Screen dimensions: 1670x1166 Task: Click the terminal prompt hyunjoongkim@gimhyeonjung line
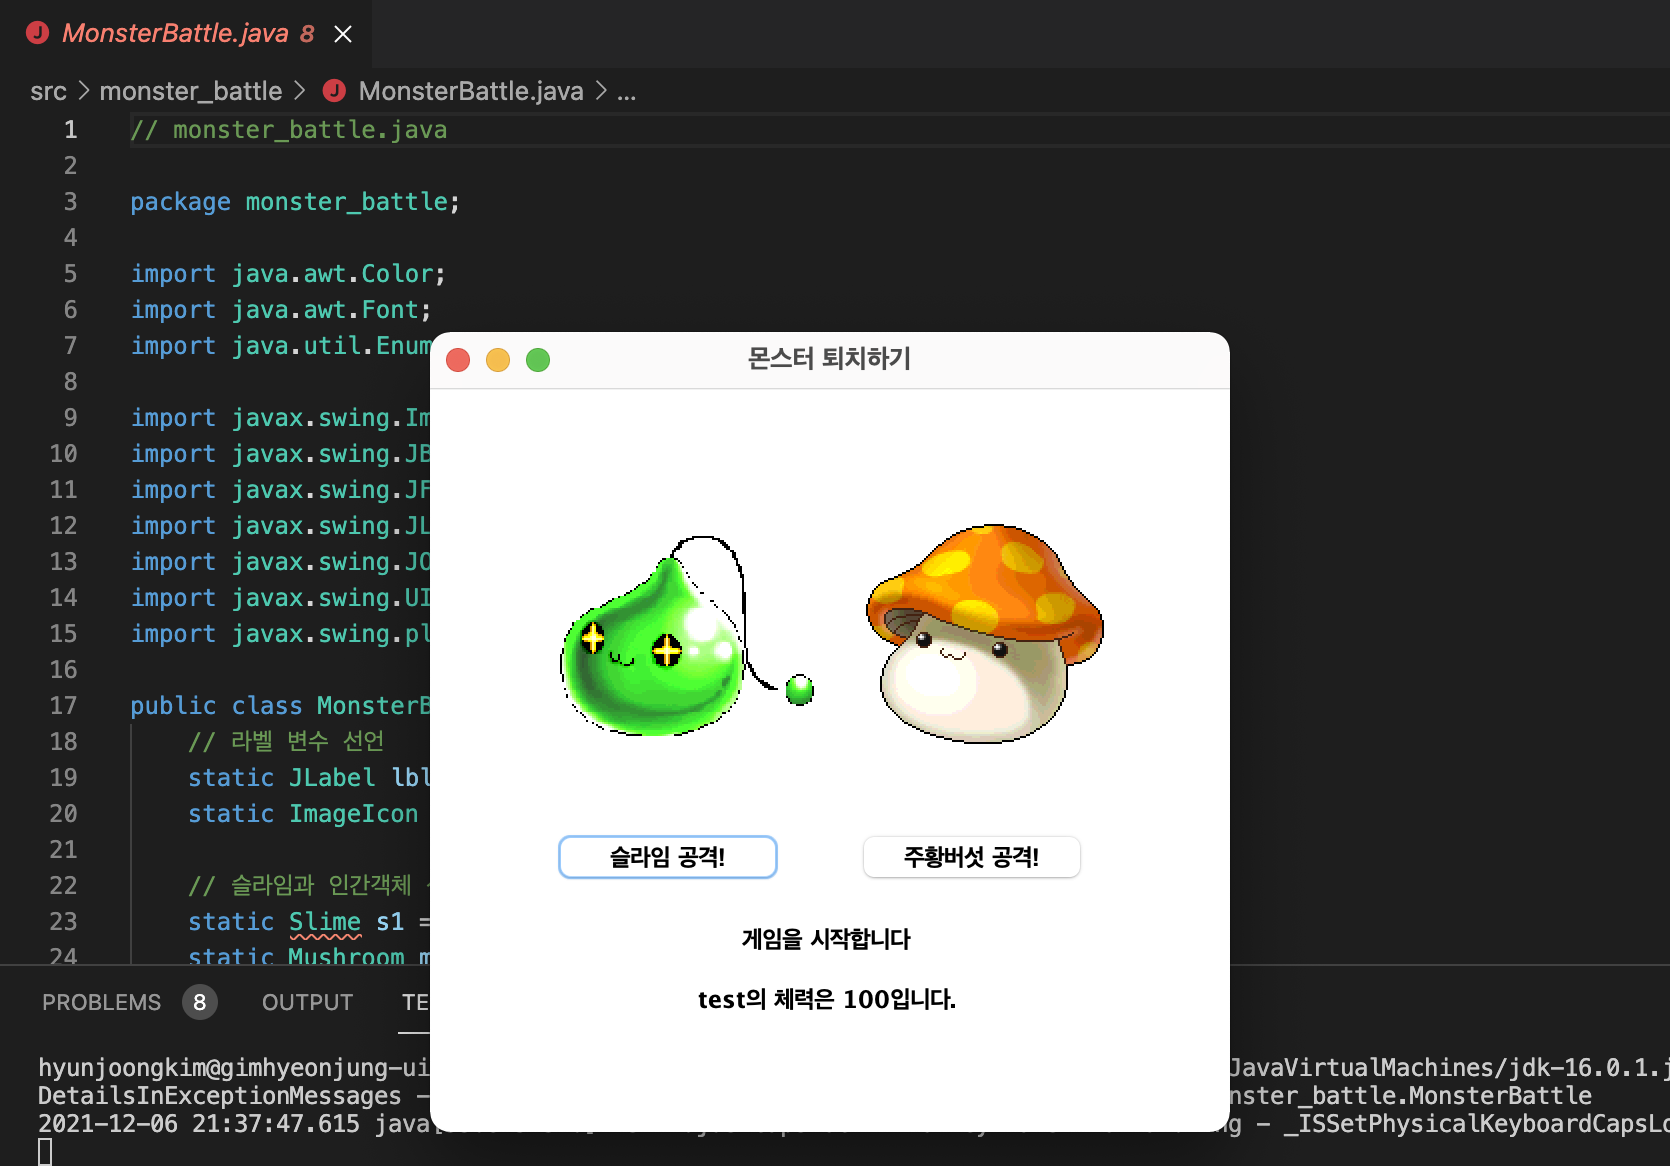pyautogui.click(x=234, y=1068)
